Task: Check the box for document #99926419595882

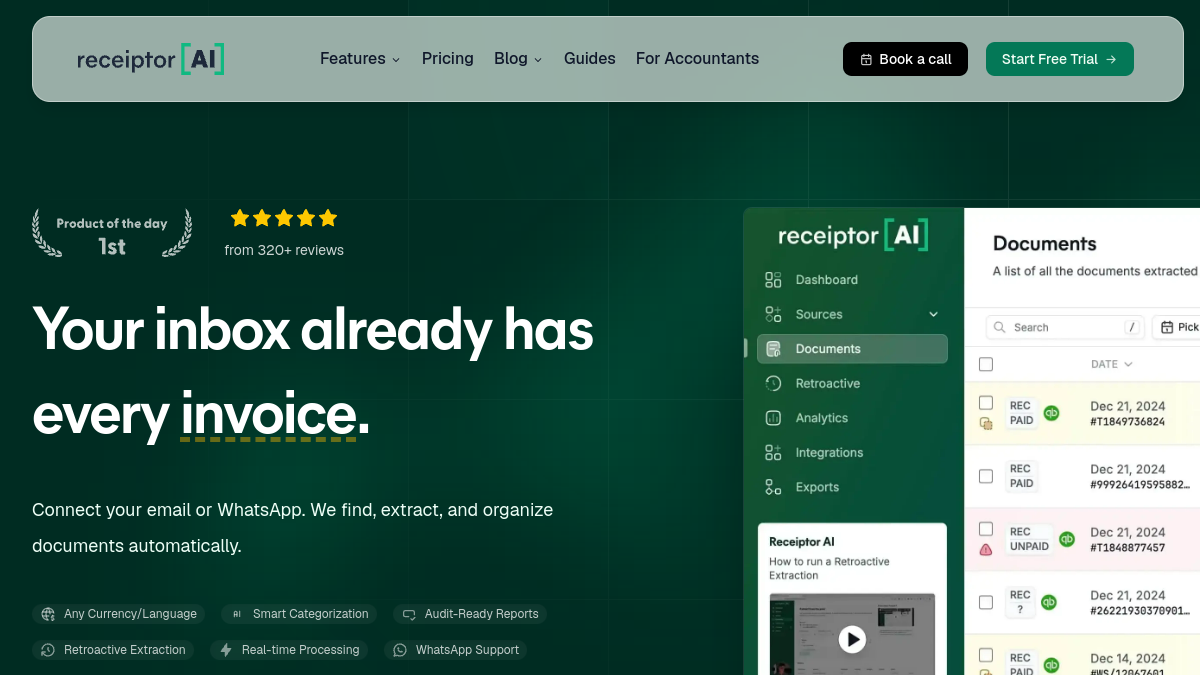Action: 986,476
